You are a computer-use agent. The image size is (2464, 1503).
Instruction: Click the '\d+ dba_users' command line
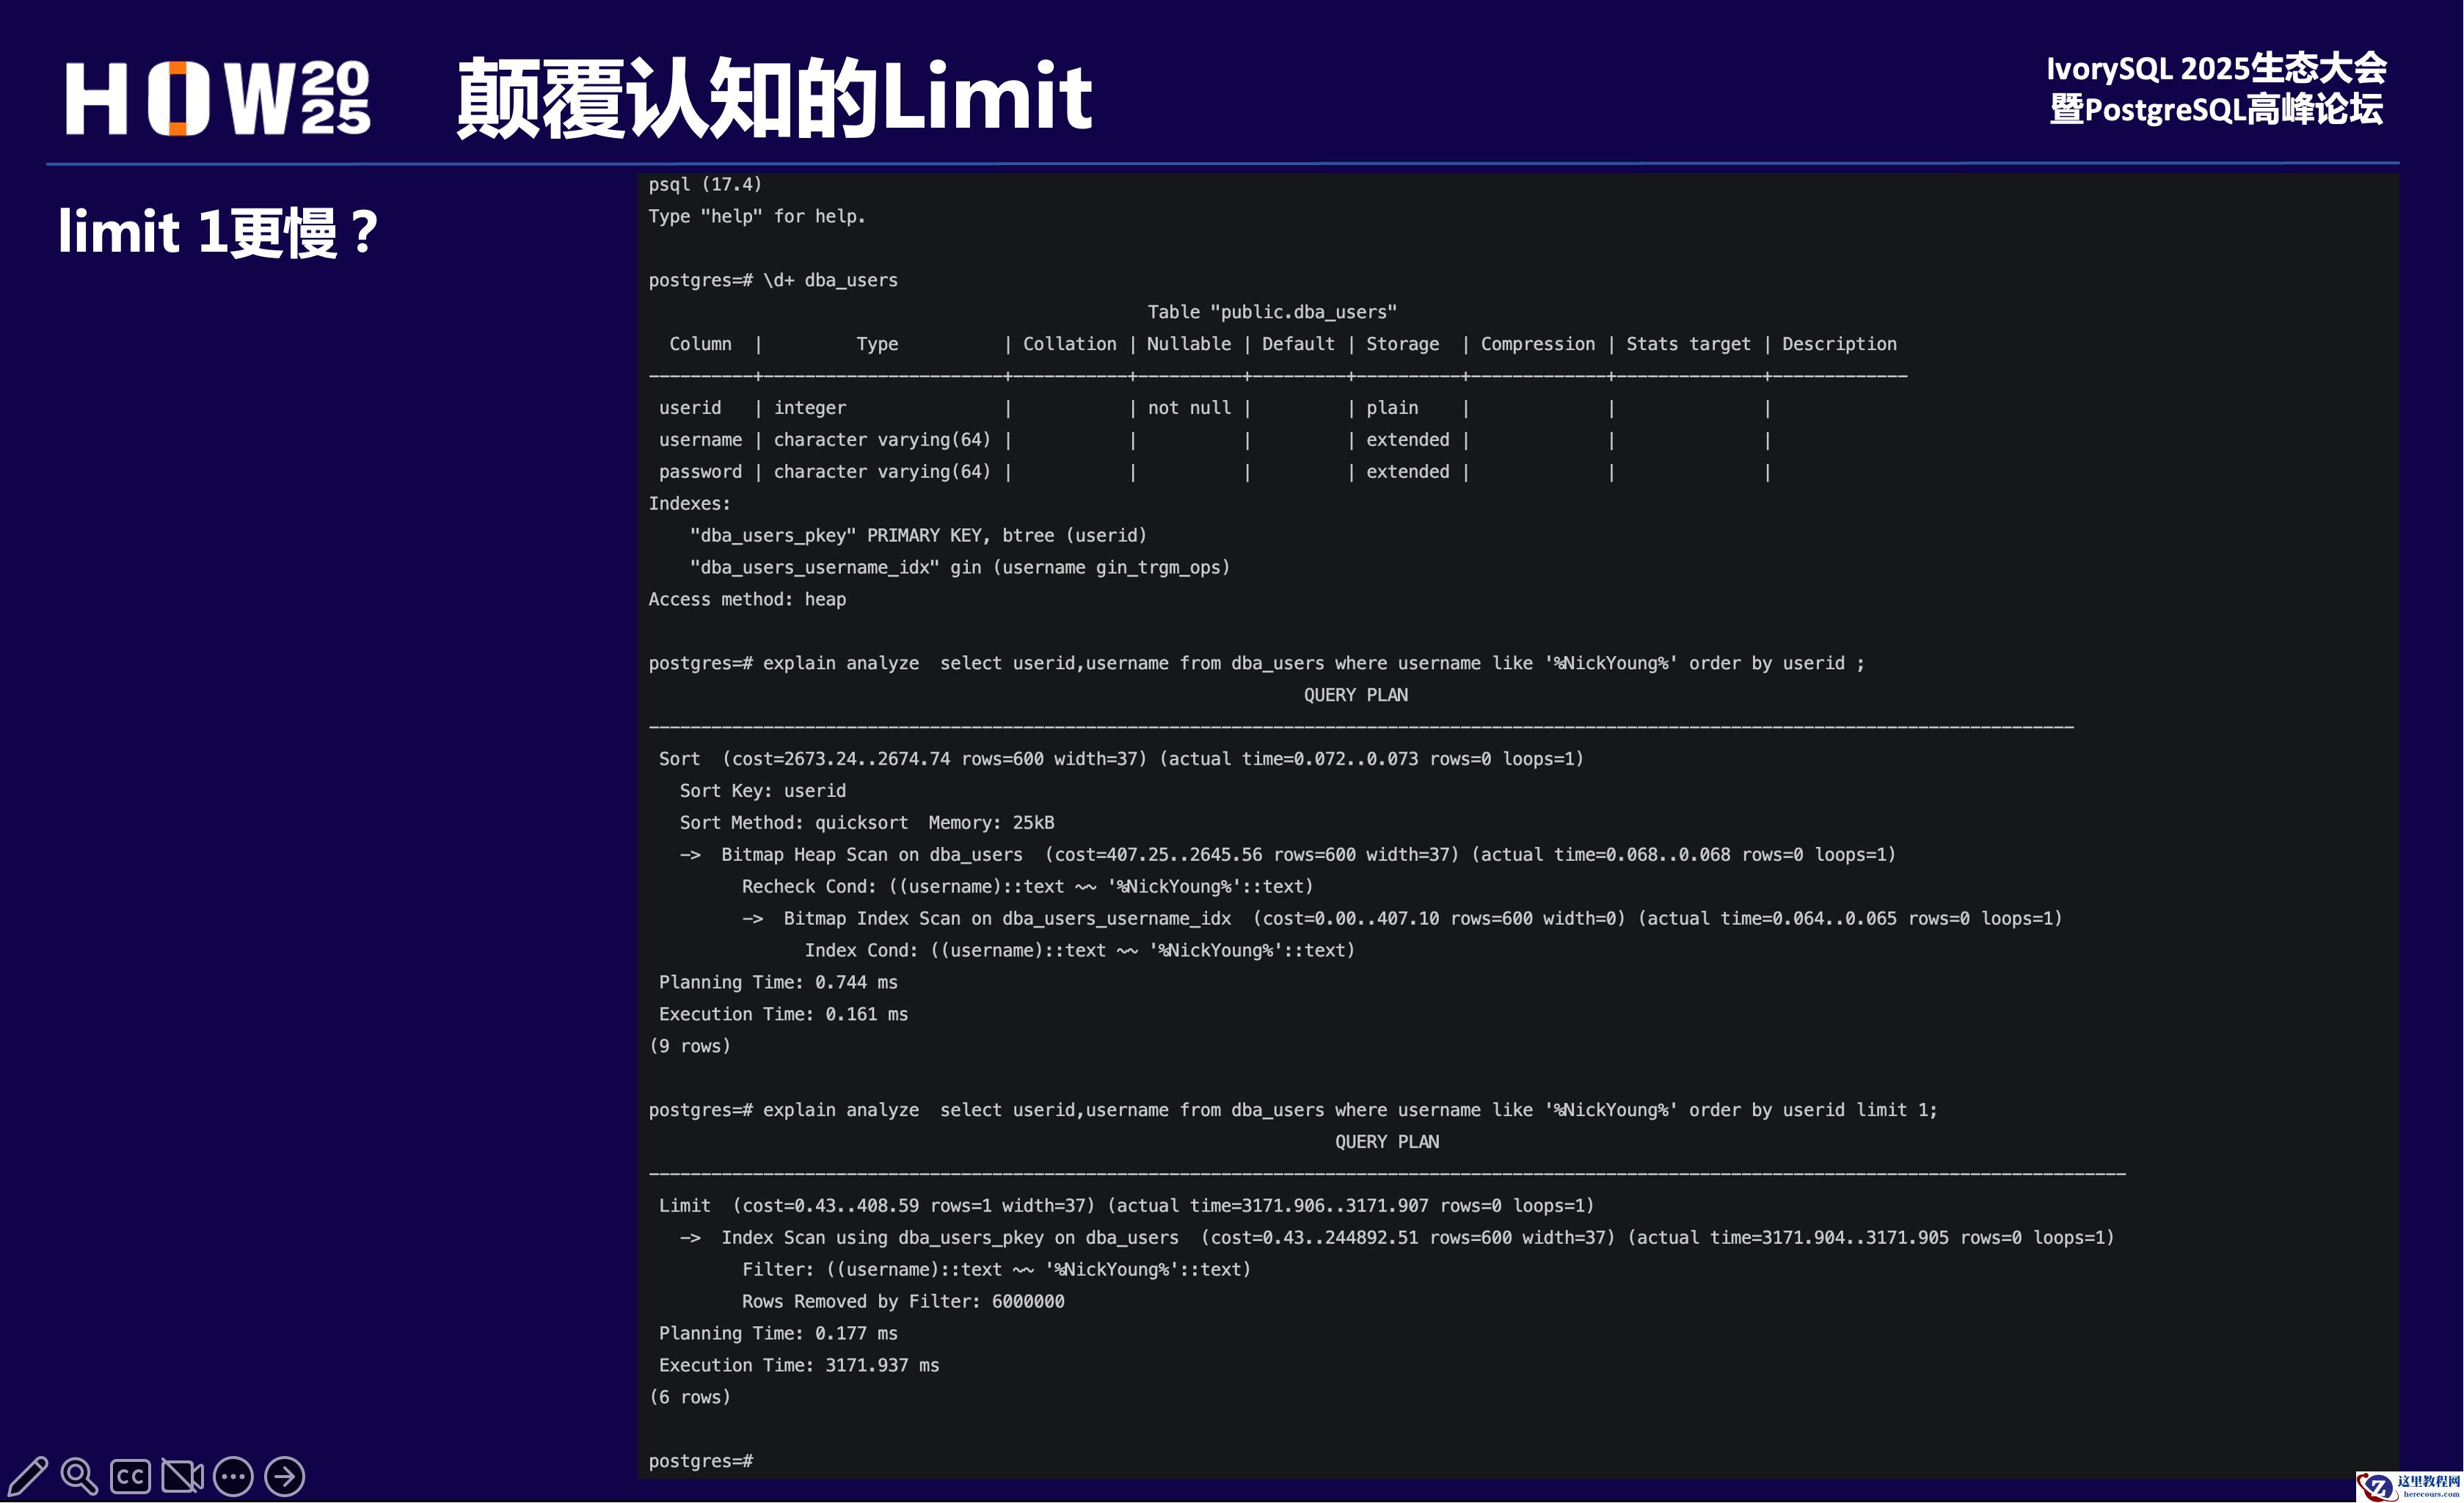(830, 280)
